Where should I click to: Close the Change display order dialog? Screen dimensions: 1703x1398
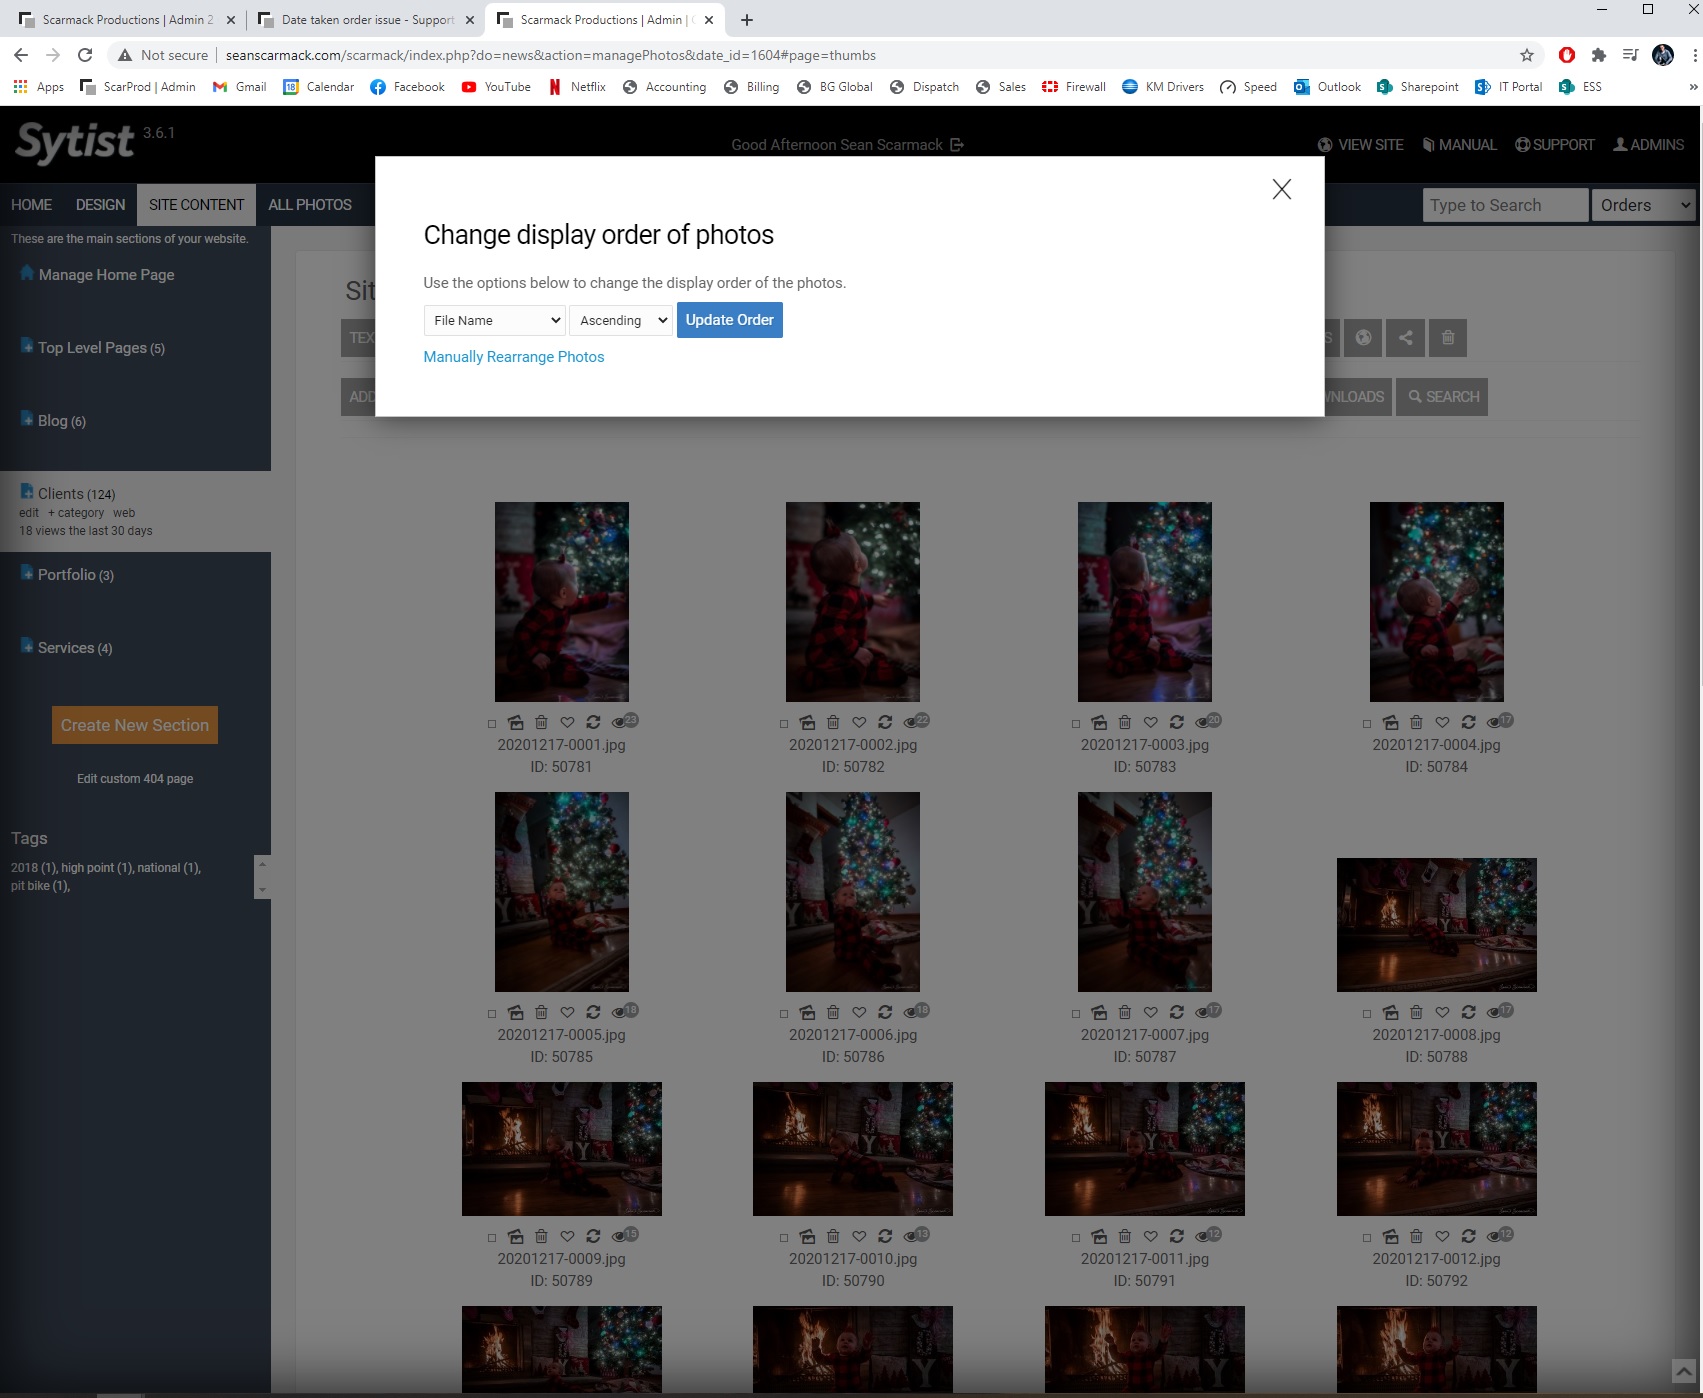pyautogui.click(x=1281, y=189)
